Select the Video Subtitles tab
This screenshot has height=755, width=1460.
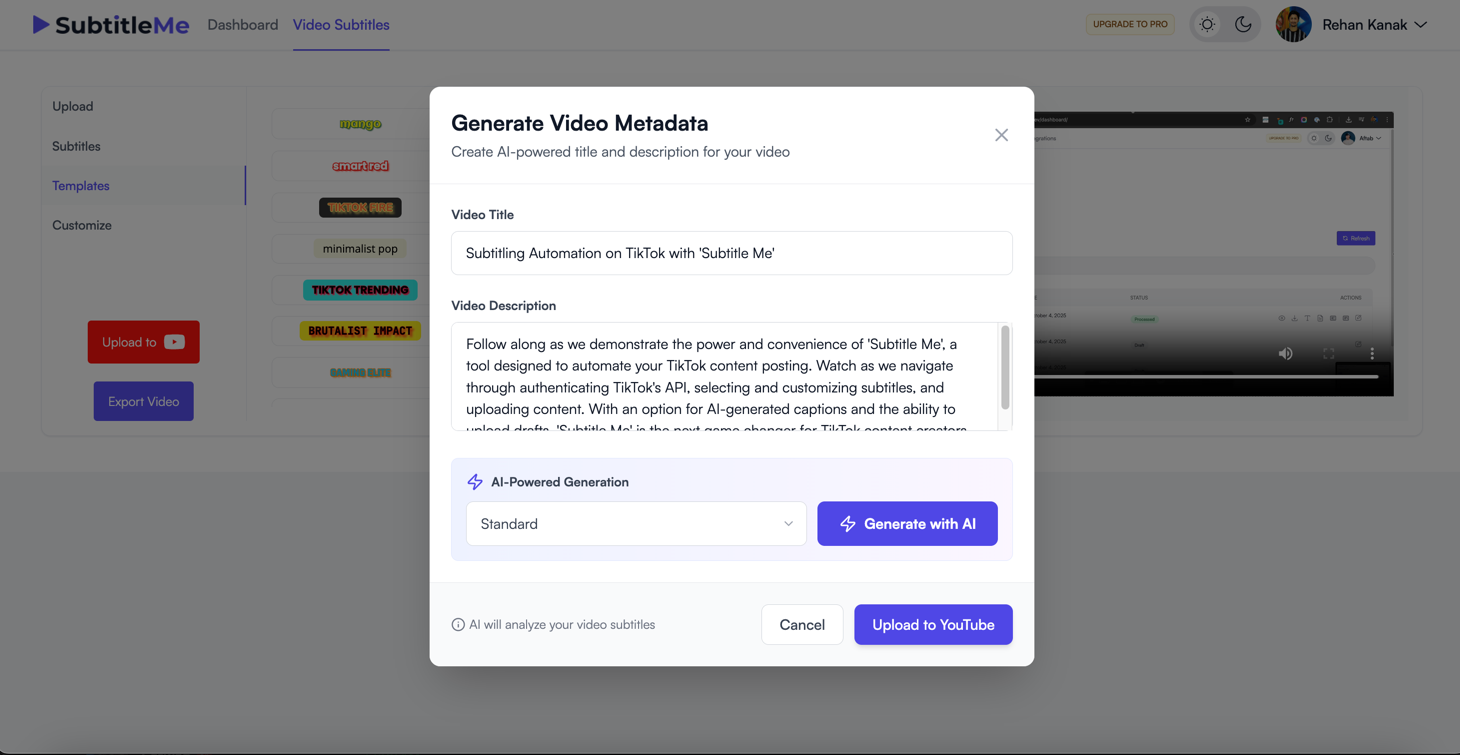click(x=341, y=25)
